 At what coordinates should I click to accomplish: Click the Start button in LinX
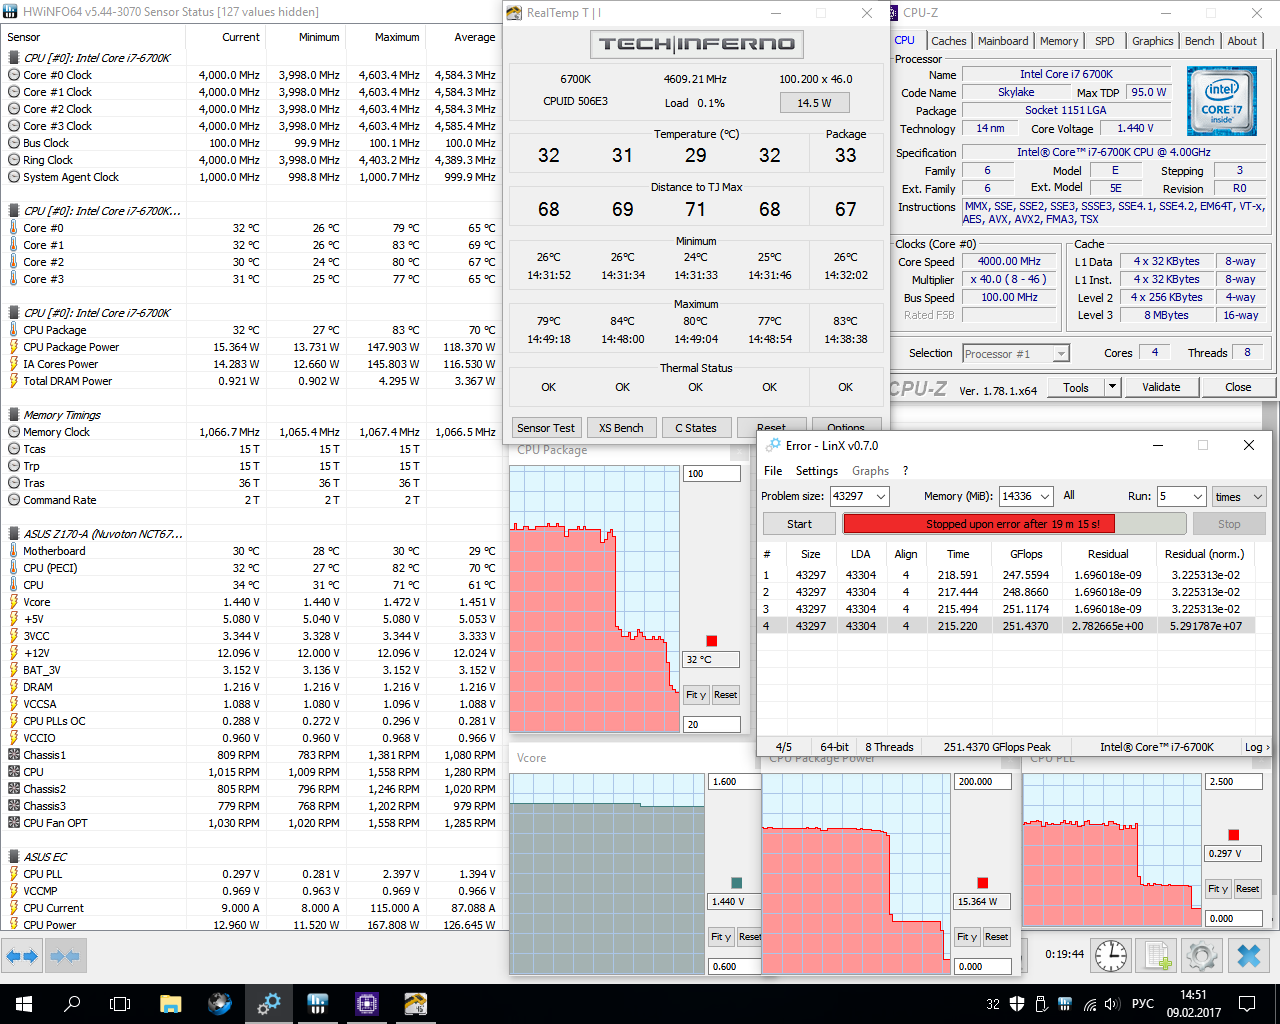point(799,524)
